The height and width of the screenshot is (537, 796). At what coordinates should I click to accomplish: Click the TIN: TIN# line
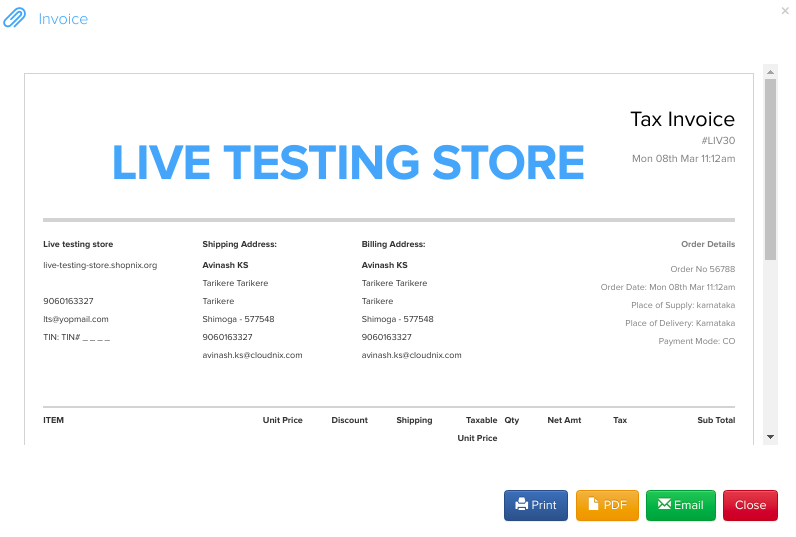(x=77, y=337)
